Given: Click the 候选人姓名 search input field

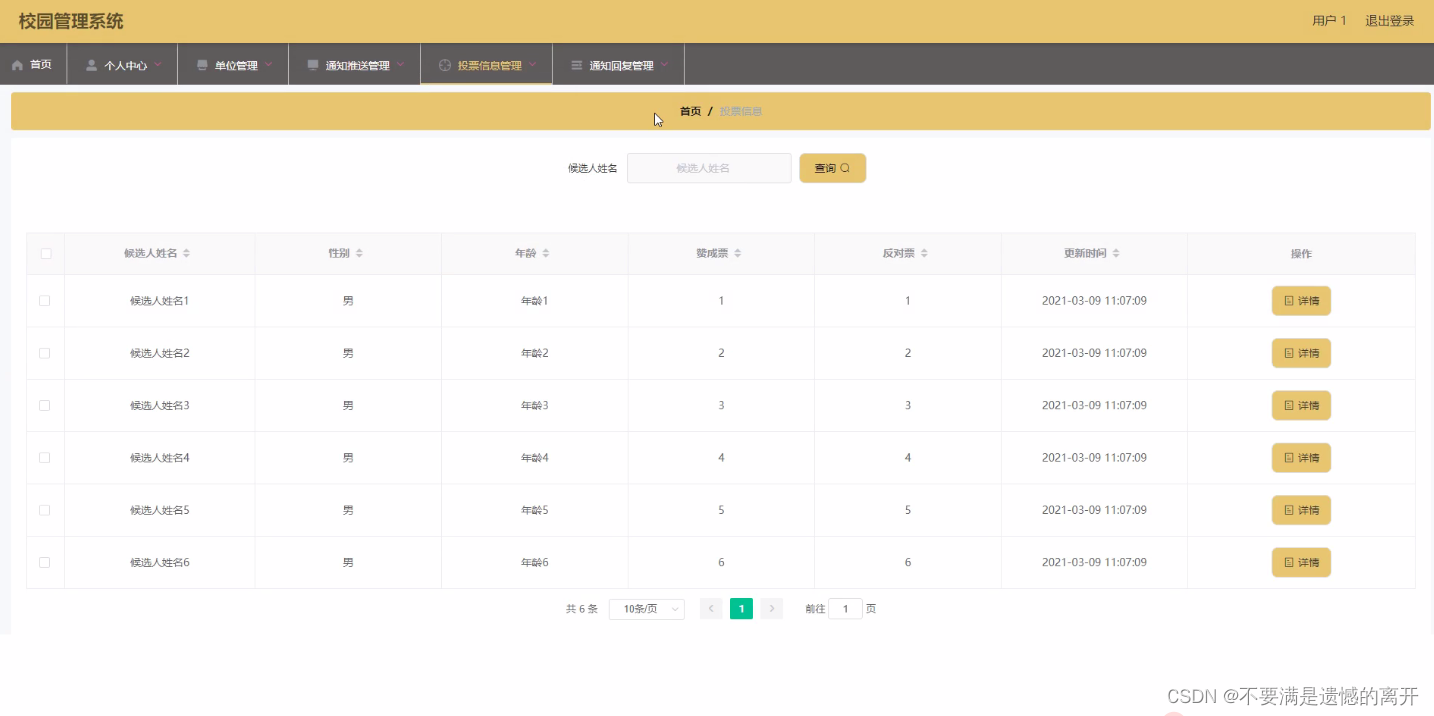Looking at the screenshot, I should (x=709, y=168).
